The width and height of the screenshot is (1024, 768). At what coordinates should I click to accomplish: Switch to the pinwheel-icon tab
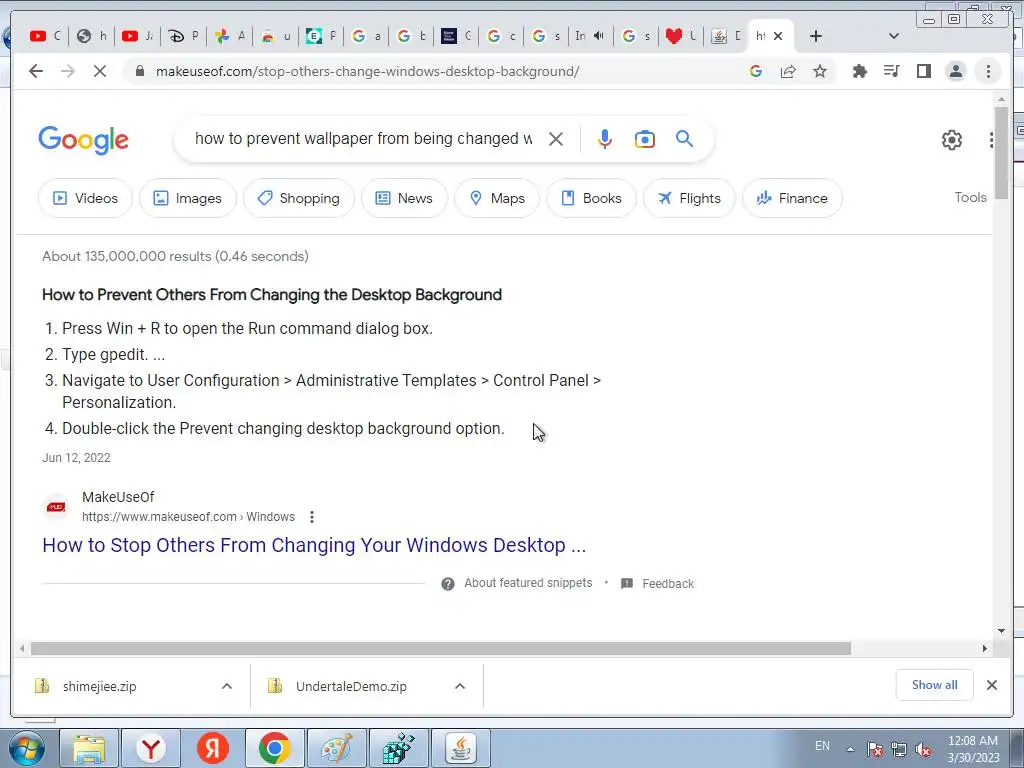[229, 36]
